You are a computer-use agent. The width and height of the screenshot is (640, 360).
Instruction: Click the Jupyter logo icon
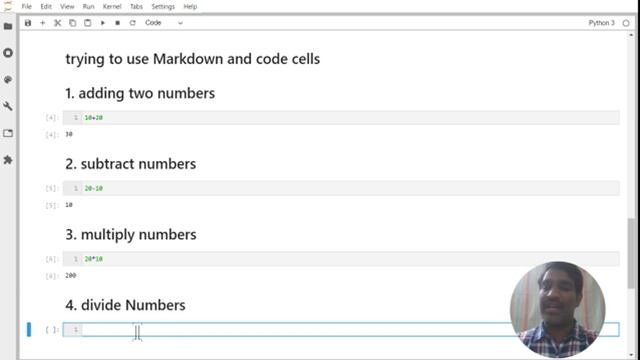8,6
